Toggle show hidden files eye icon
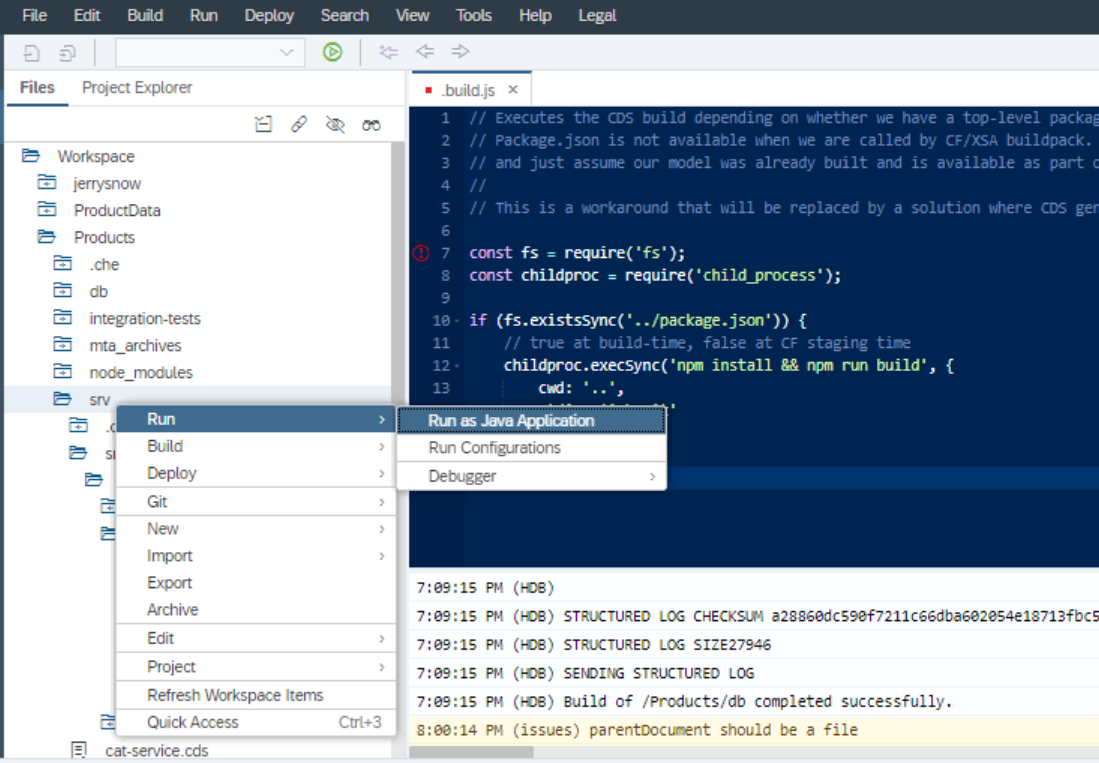Viewport: 1099px width, 763px height. (335, 124)
